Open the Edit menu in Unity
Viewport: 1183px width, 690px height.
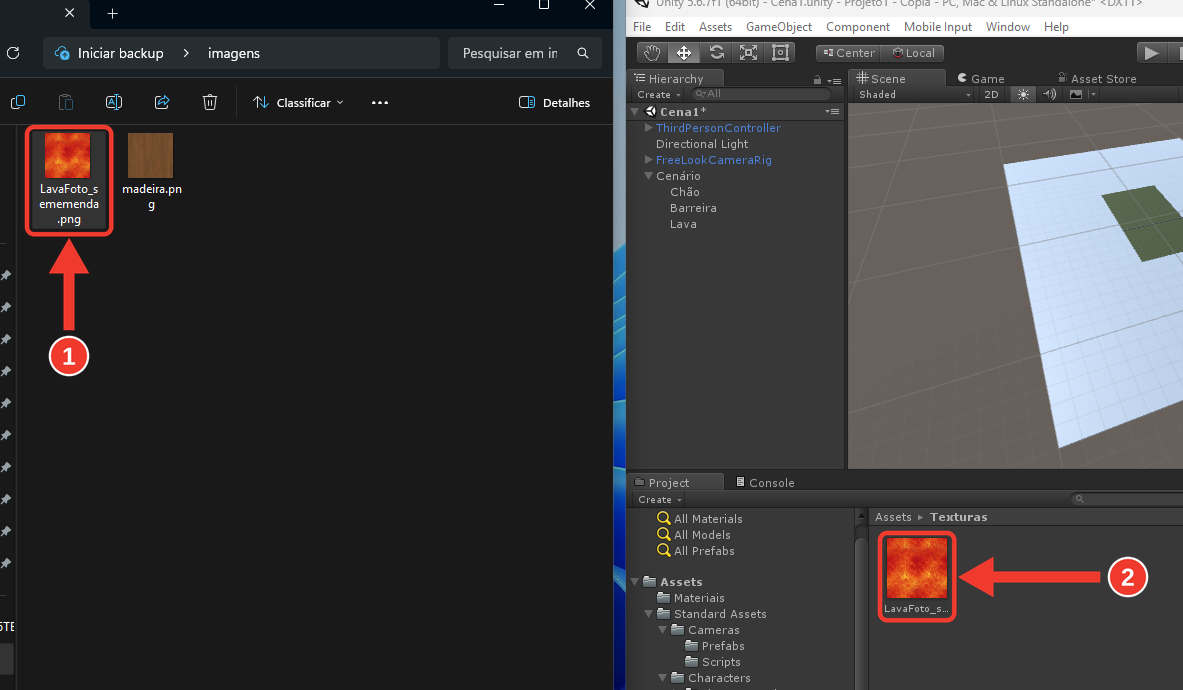[x=674, y=26]
